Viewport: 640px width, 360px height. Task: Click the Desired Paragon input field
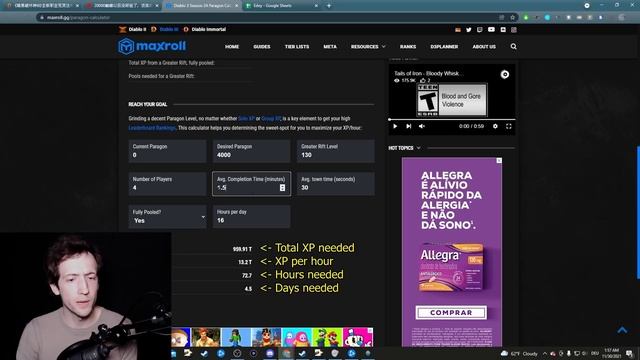(x=251, y=151)
